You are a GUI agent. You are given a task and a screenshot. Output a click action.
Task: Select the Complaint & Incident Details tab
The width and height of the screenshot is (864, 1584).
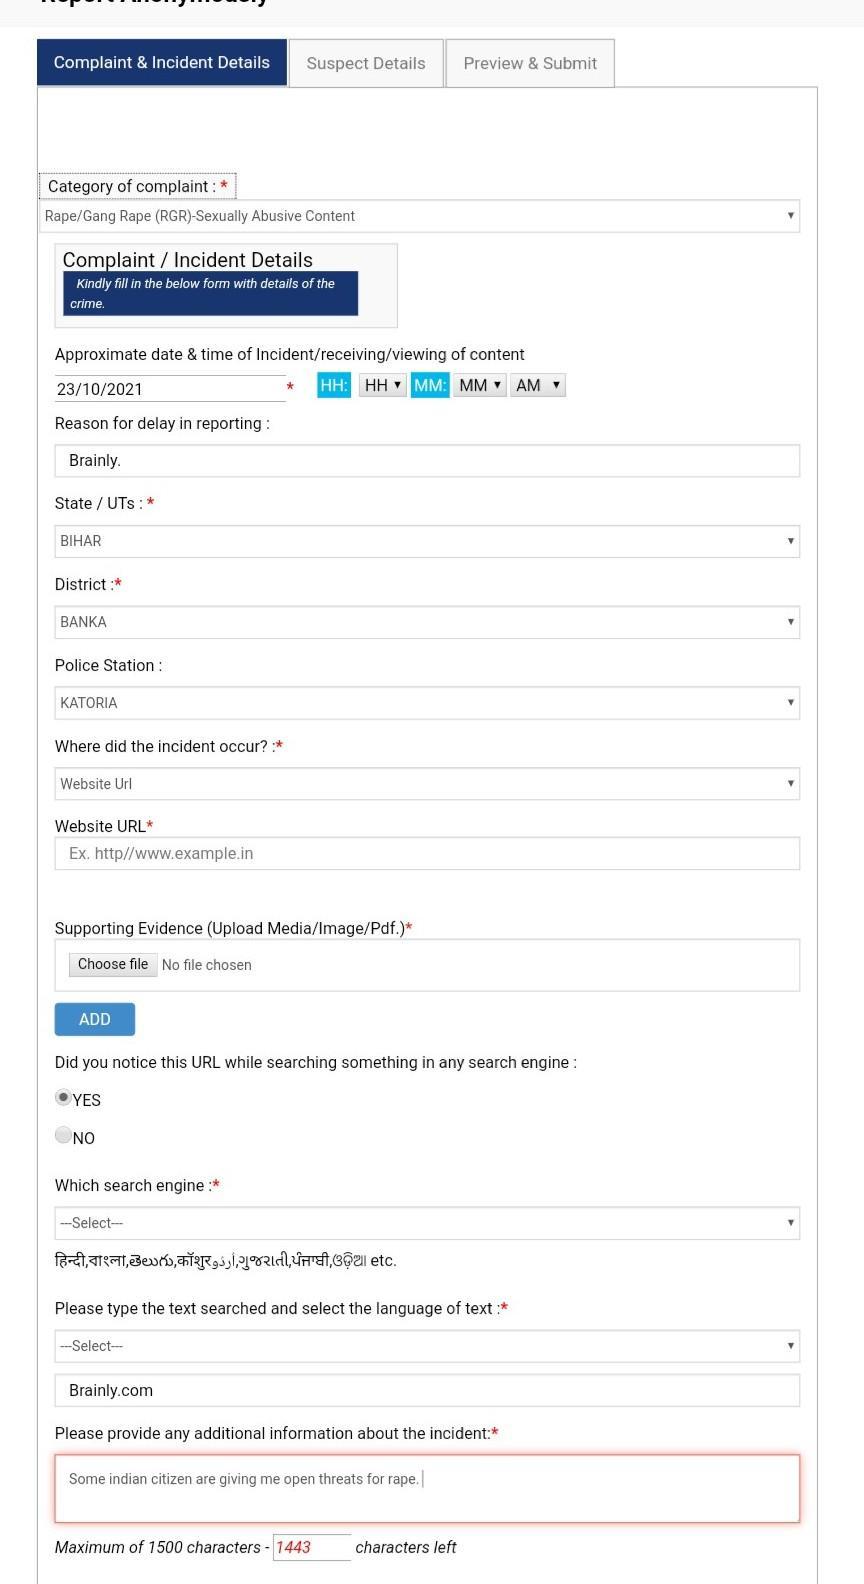(162, 62)
